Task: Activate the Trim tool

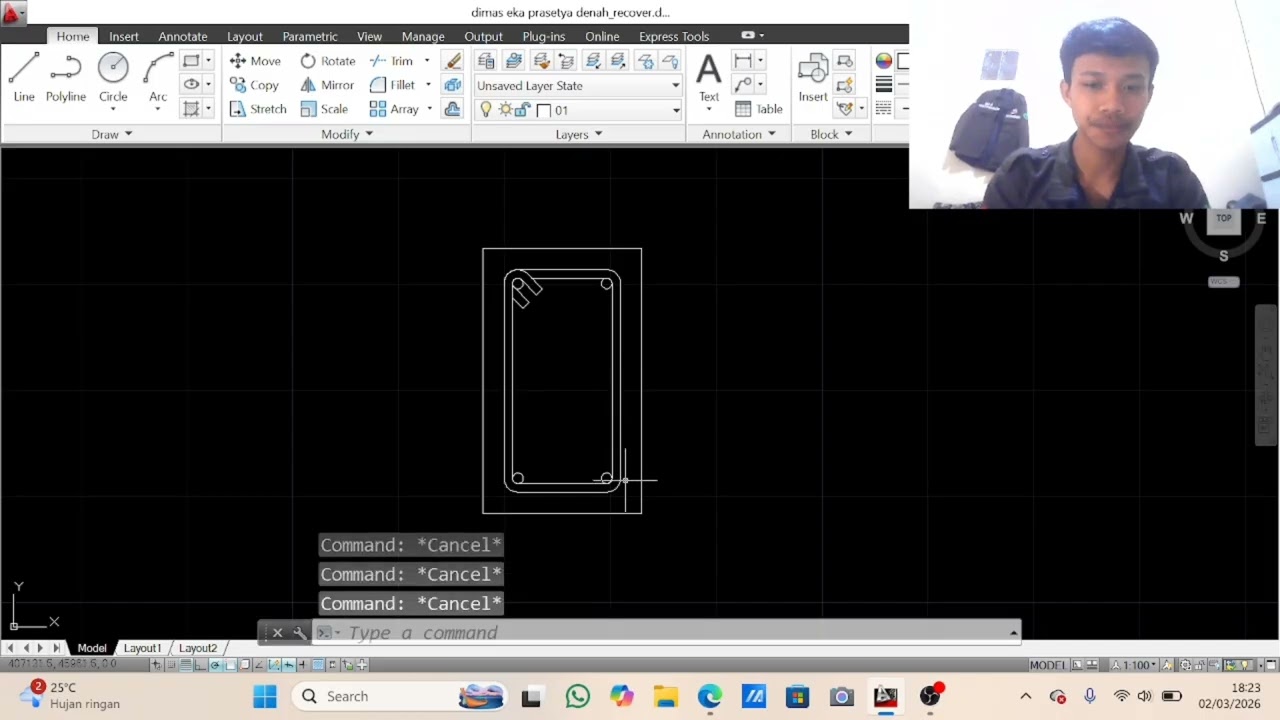Action: 392,61
